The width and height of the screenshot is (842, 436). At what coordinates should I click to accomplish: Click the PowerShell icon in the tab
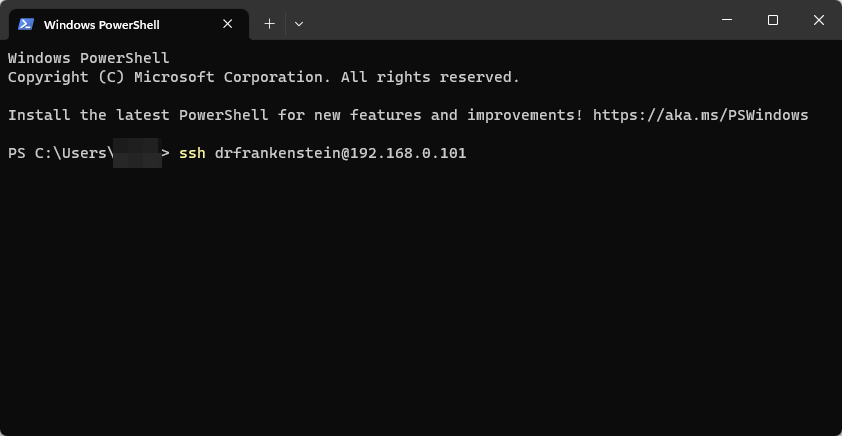click(x=26, y=24)
